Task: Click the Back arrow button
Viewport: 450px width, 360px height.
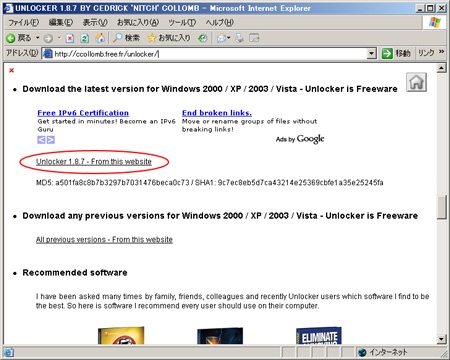Action: 19,38
